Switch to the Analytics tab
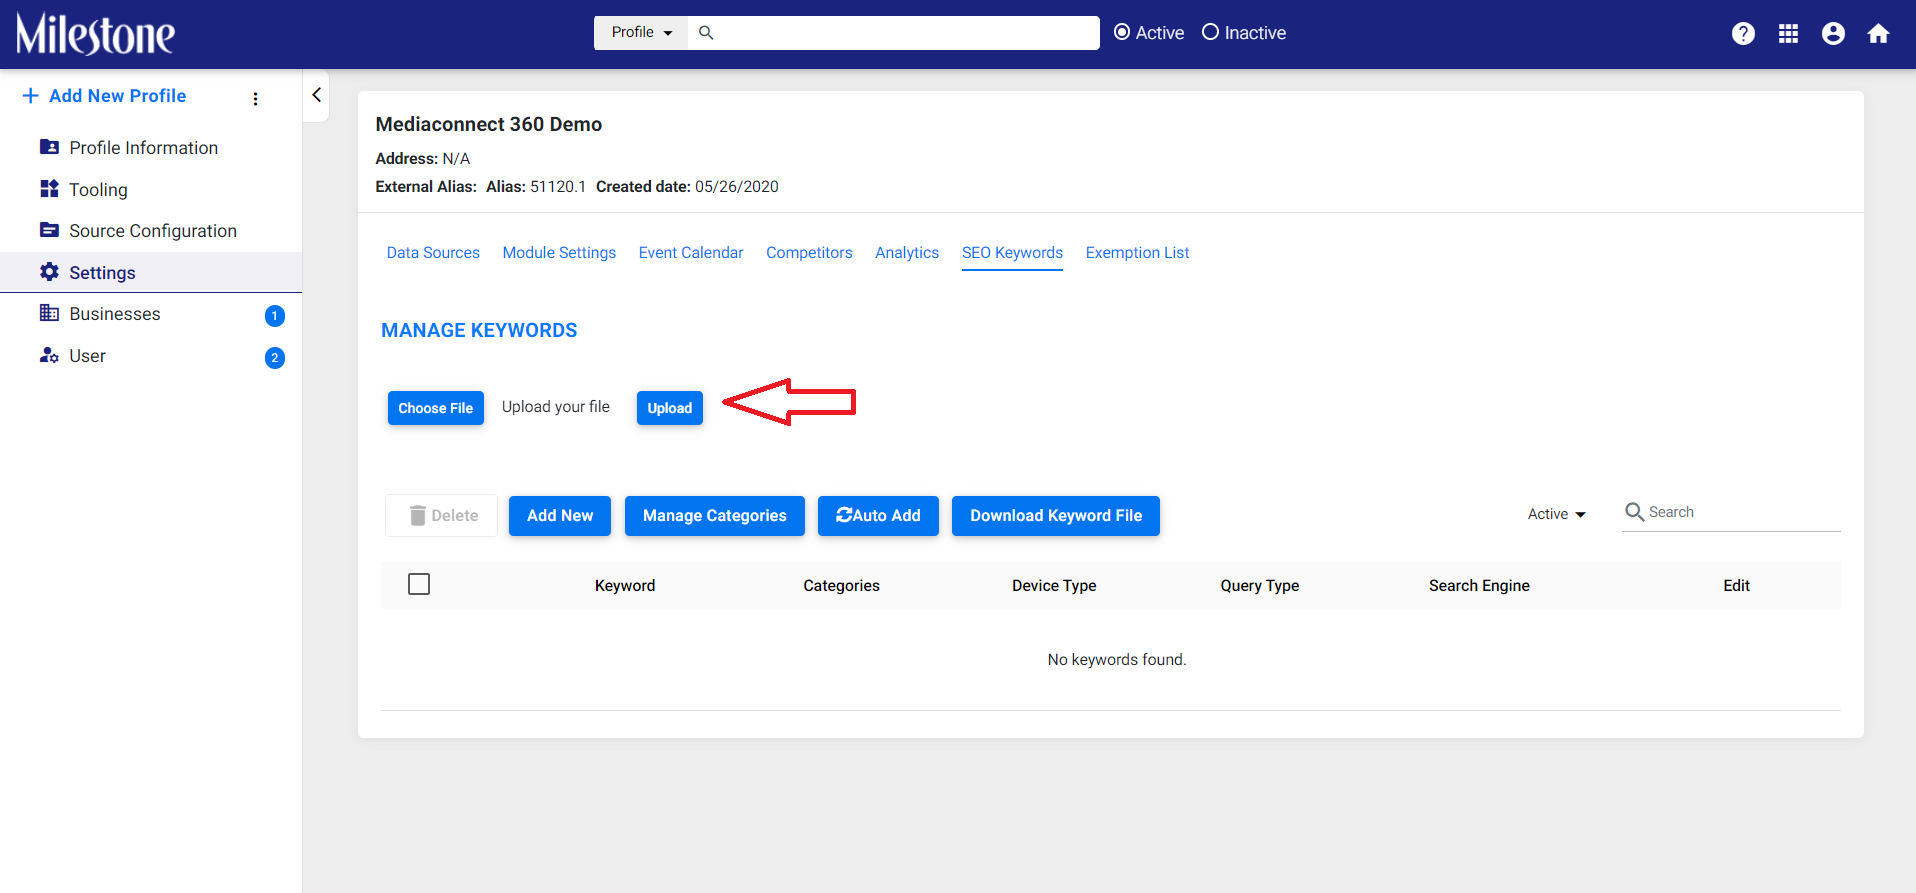The height and width of the screenshot is (893, 1916). [907, 253]
